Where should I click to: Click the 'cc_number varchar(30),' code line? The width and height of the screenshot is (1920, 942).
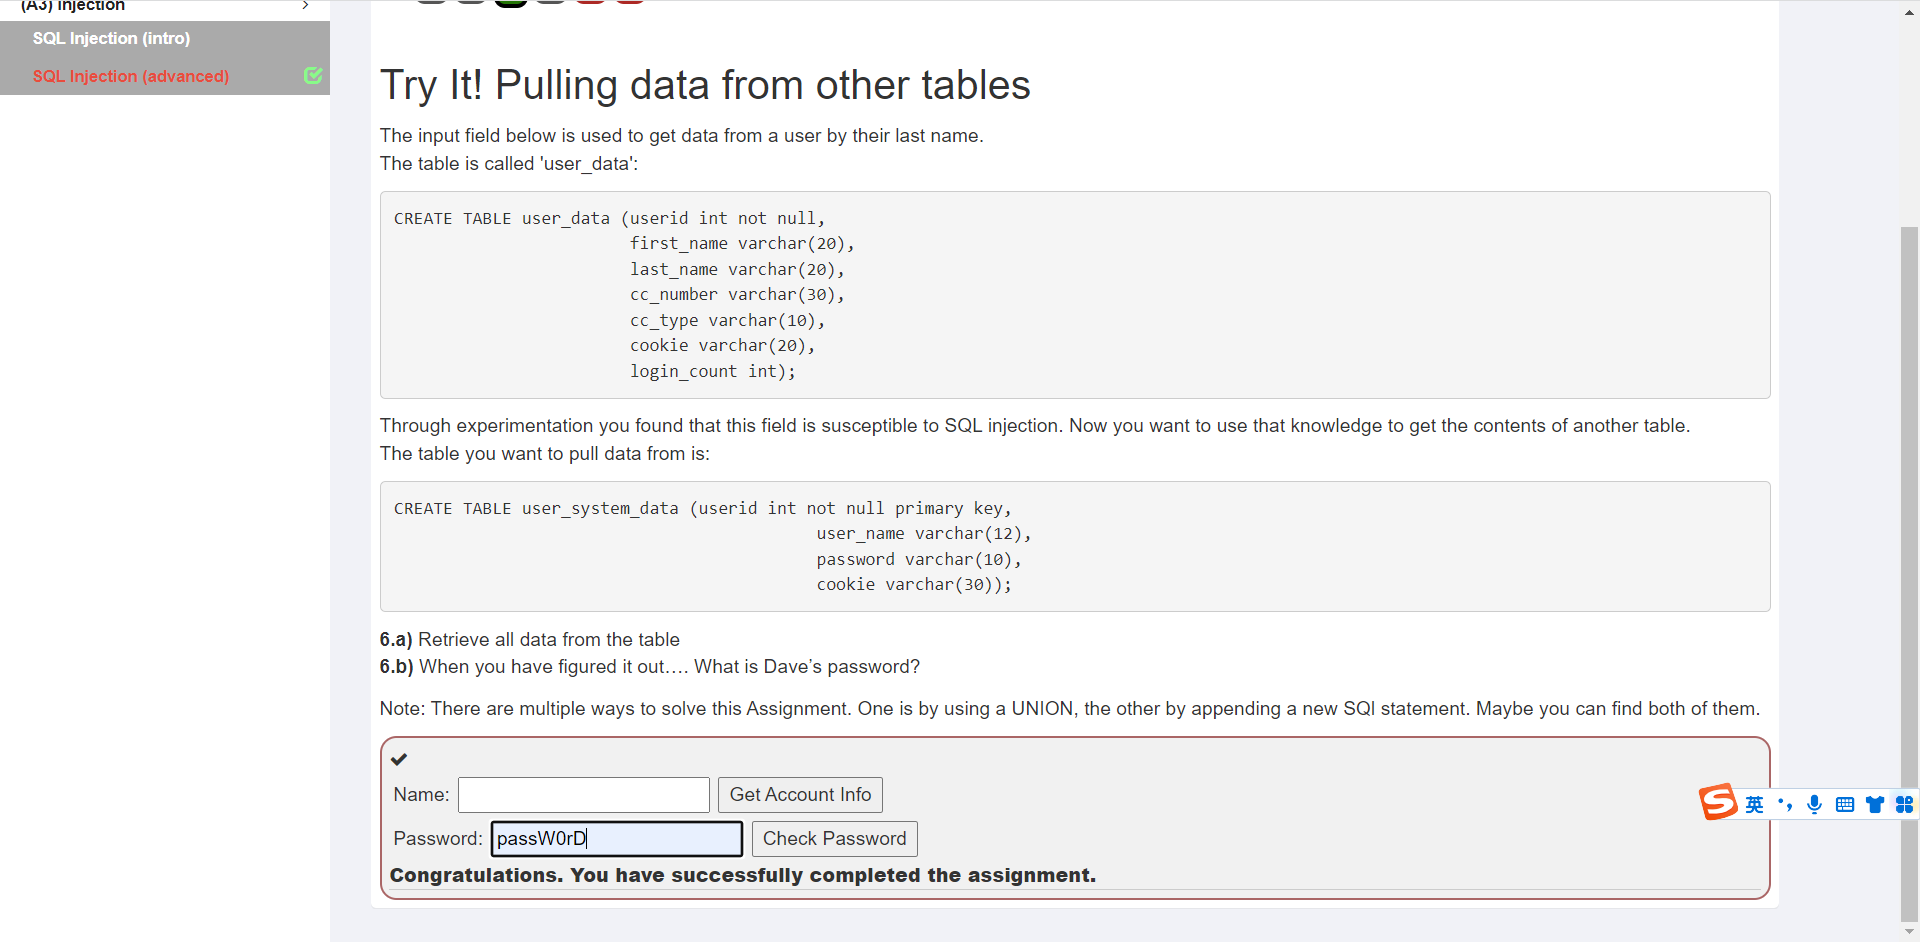point(737,295)
